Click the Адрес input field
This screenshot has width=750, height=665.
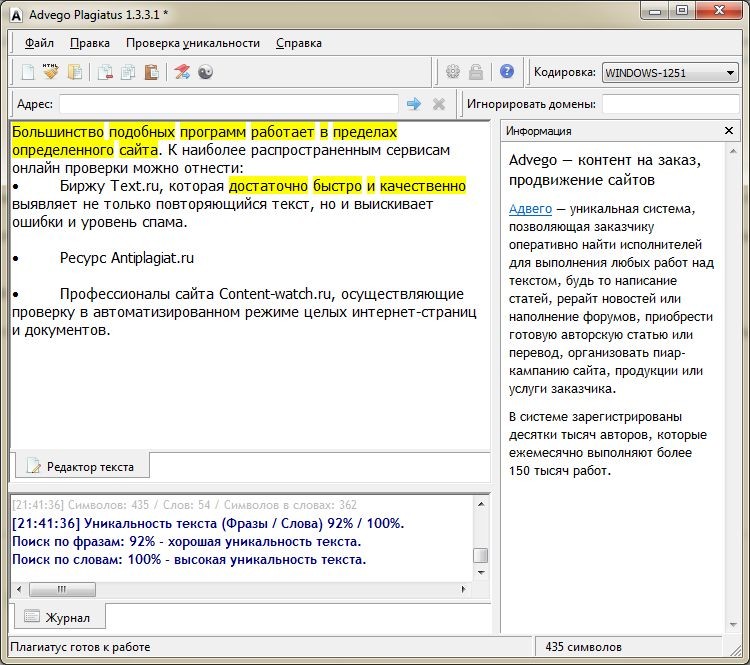click(228, 104)
